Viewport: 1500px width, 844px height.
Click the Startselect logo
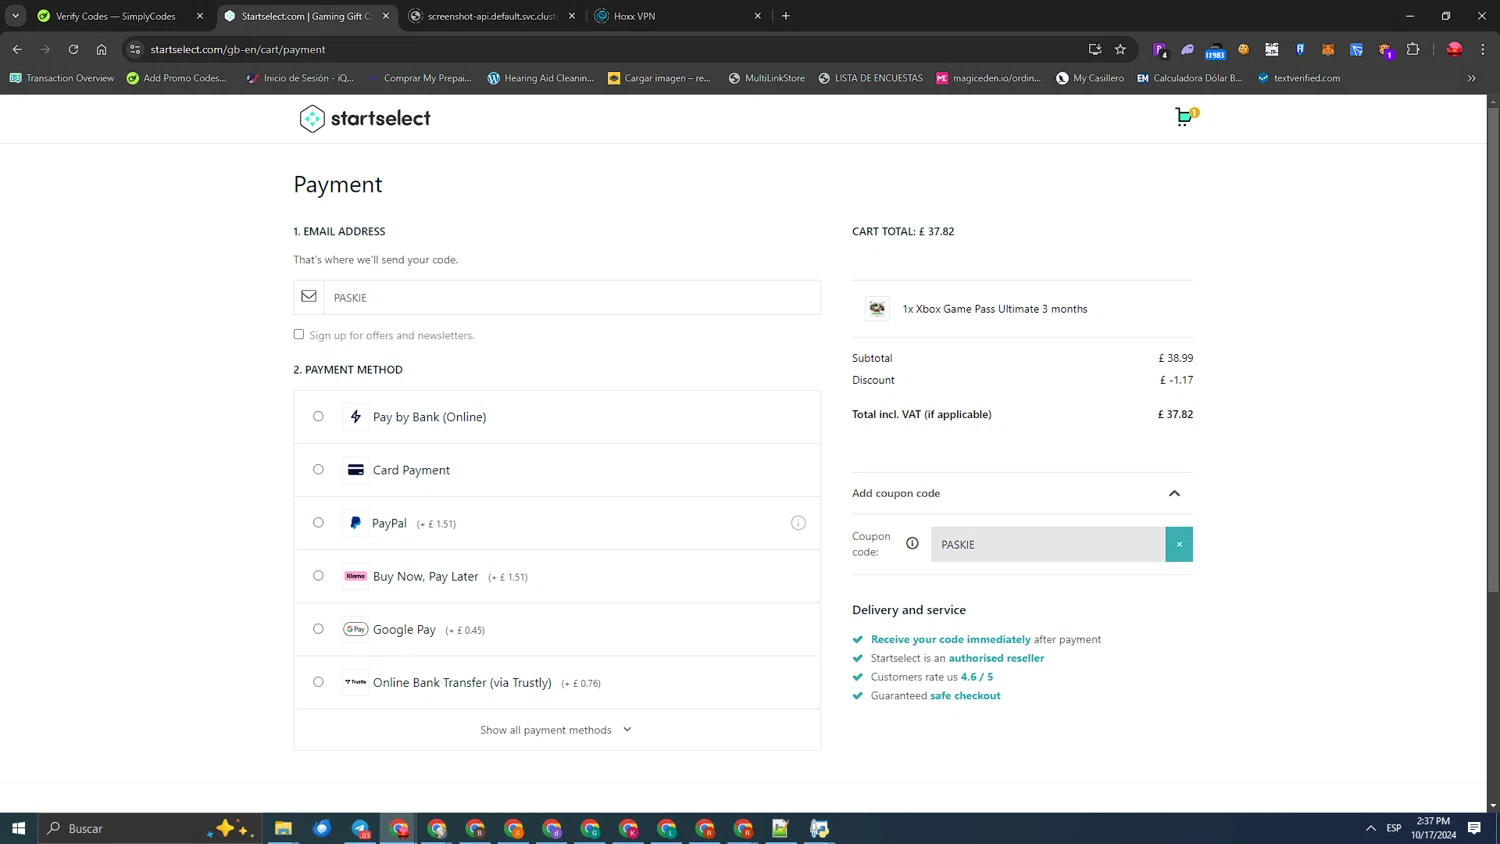(365, 118)
